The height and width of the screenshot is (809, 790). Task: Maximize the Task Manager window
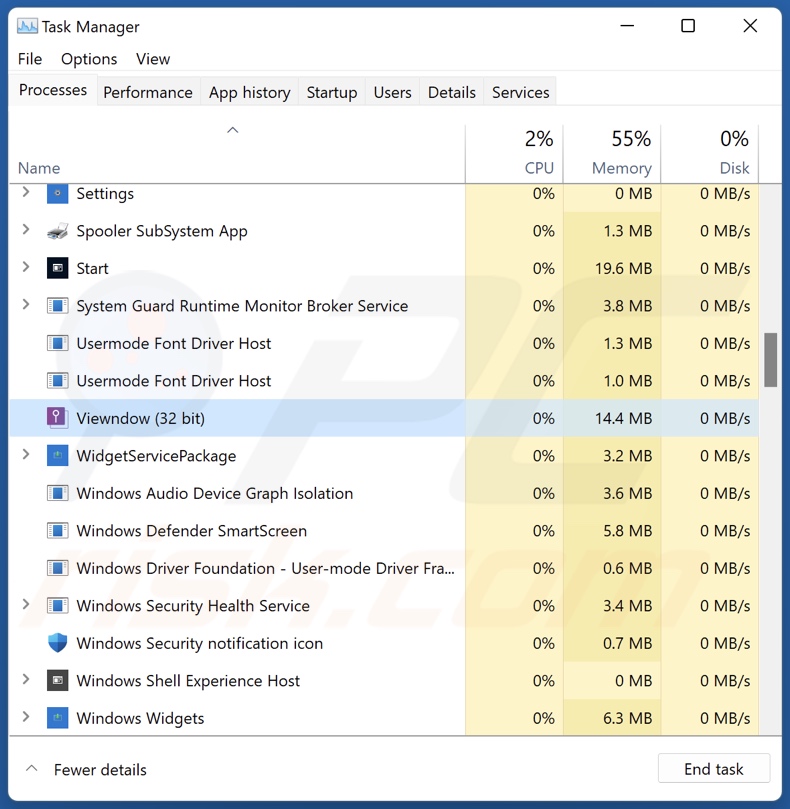[x=688, y=26]
